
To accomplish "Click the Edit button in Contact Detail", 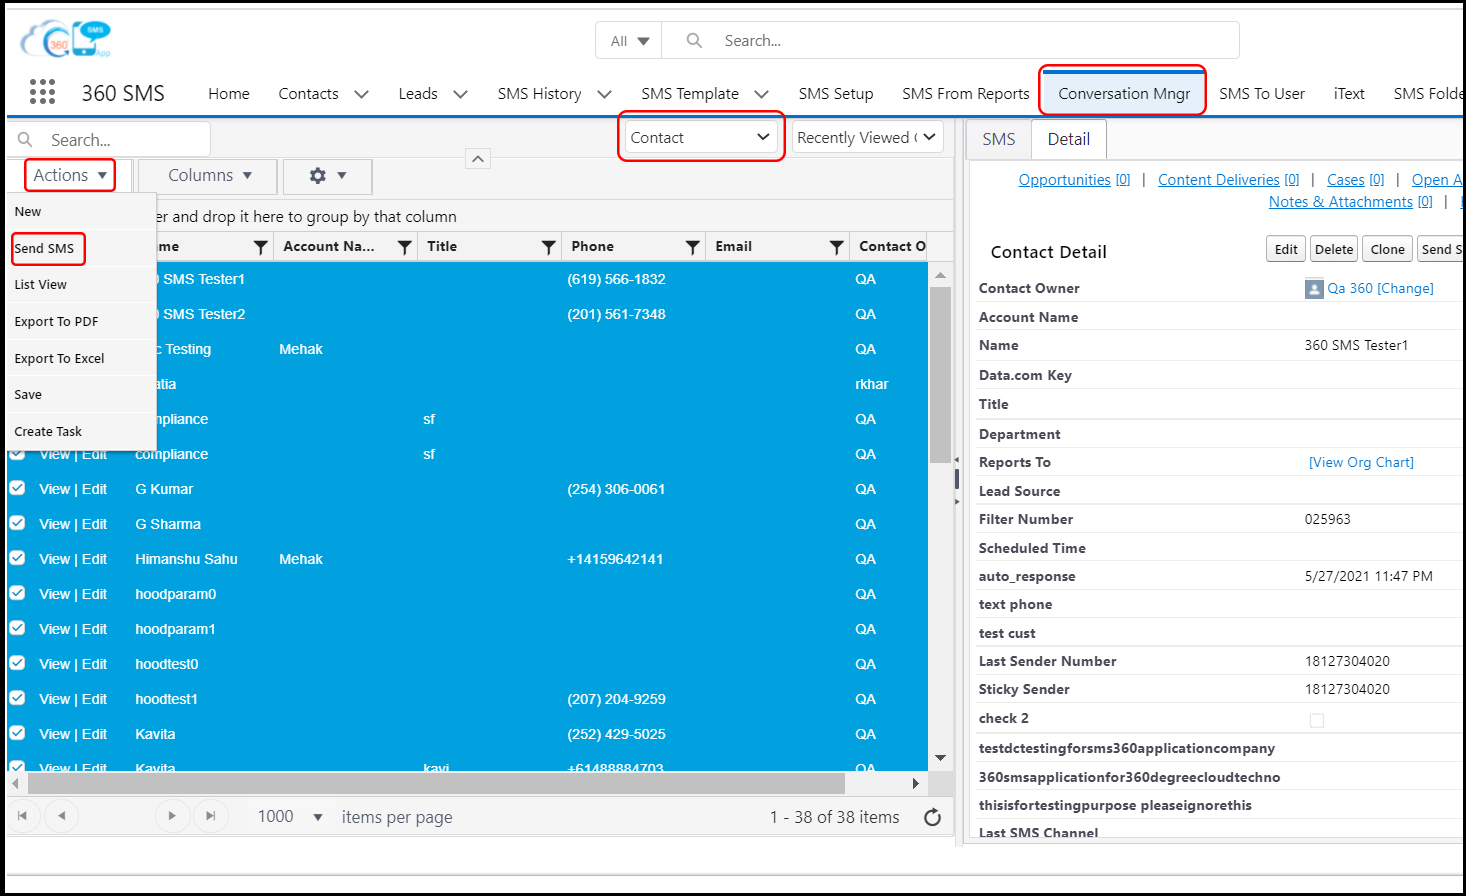I will click(1286, 249).
